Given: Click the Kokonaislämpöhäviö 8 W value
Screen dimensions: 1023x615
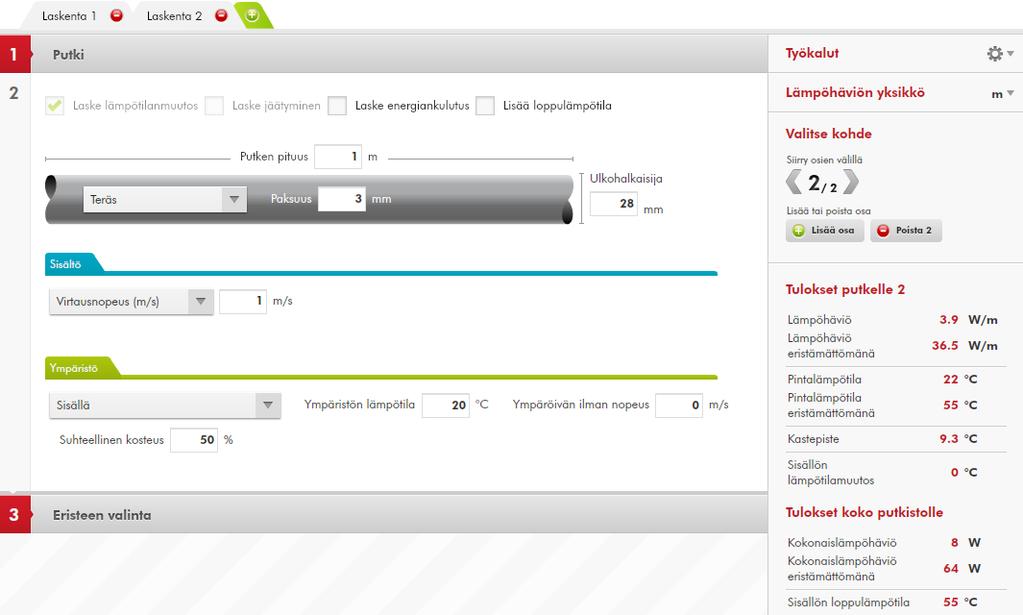Looking at the screenshot, I should coord(954,543).
